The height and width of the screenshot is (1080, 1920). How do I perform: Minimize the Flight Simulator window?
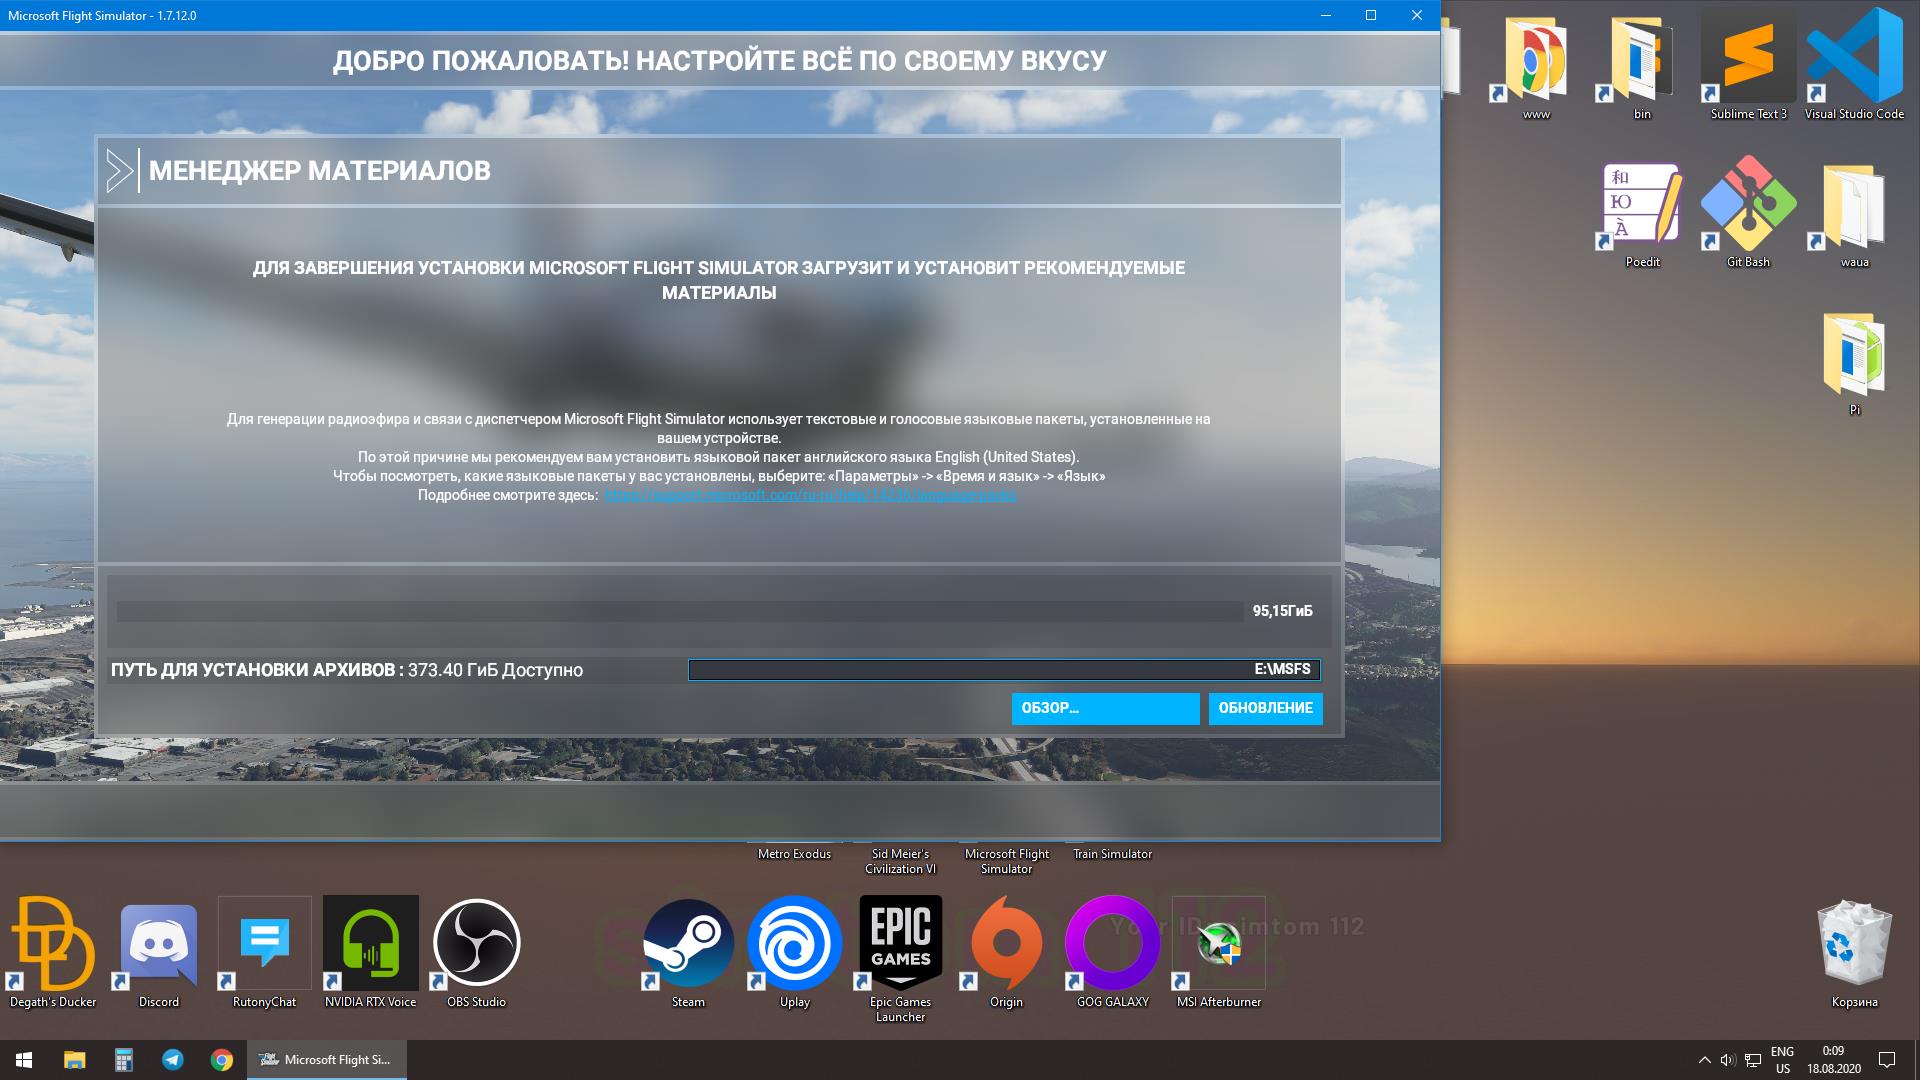pyautogui.click(x=1326, y=15)
